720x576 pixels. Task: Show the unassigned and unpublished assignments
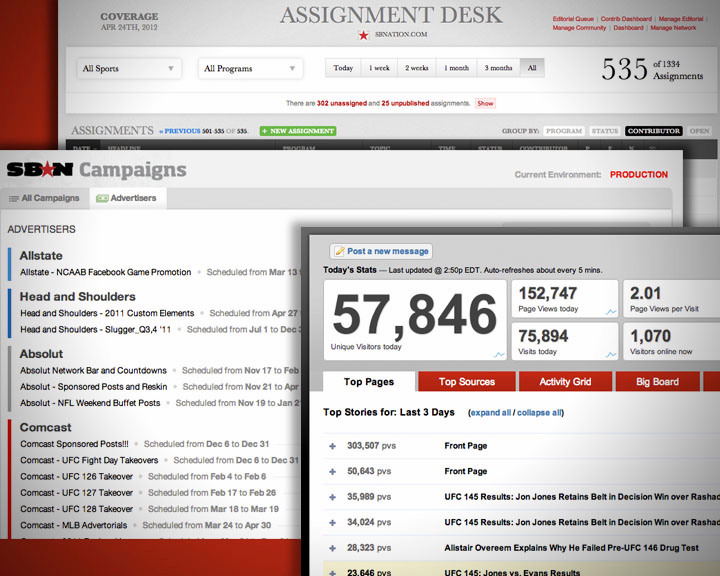click(x=485, y=103)
